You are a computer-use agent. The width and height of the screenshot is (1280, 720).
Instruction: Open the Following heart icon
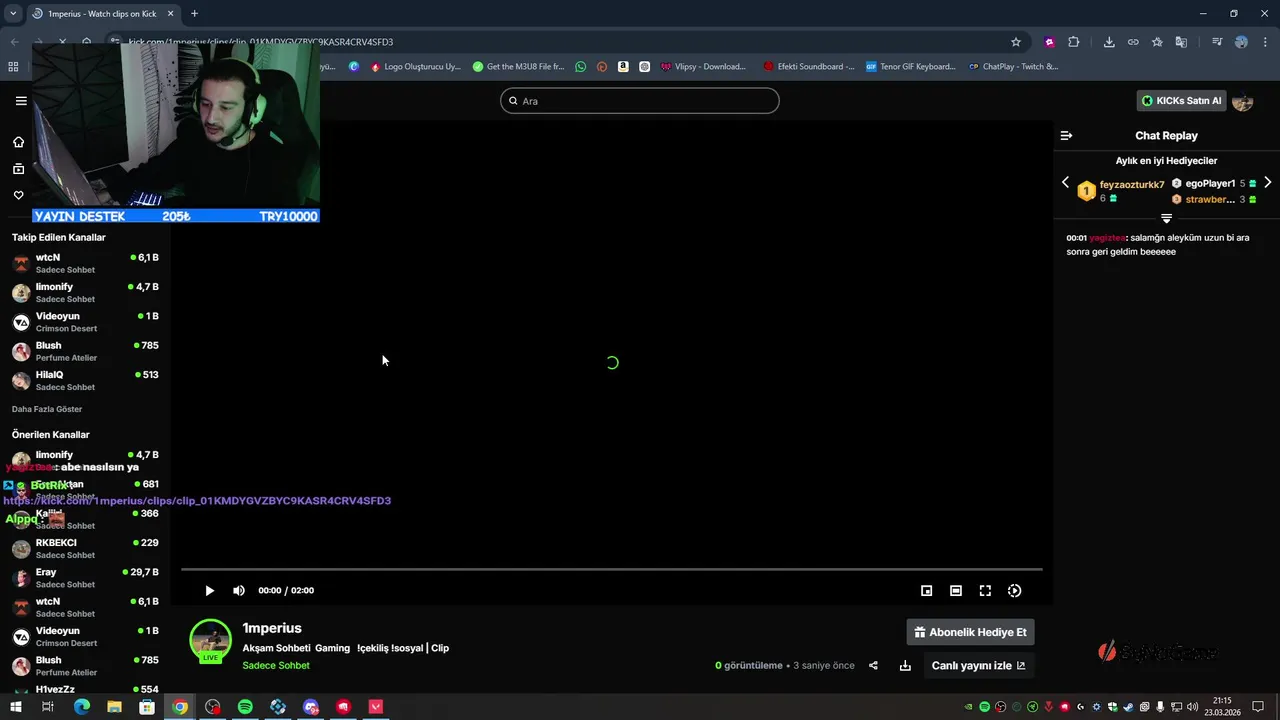click(x=18, y=195)
